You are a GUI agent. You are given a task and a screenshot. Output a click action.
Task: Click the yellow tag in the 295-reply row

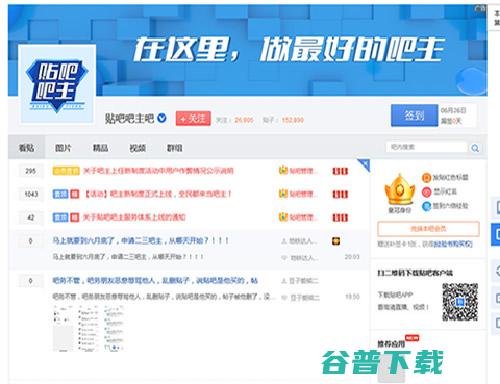click(66, 171)
